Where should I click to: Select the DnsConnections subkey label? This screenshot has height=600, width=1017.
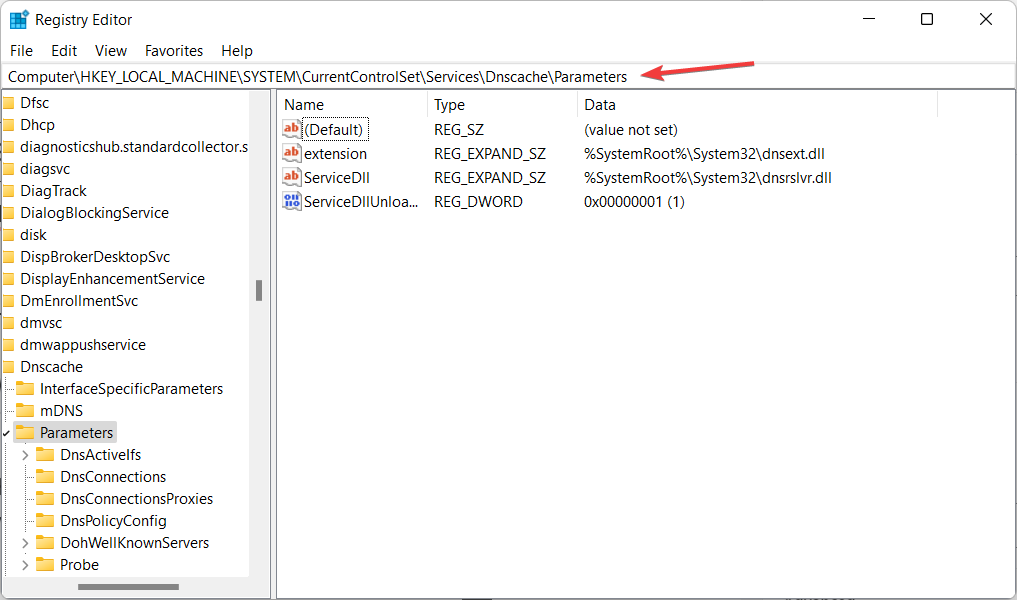point(113,477)
